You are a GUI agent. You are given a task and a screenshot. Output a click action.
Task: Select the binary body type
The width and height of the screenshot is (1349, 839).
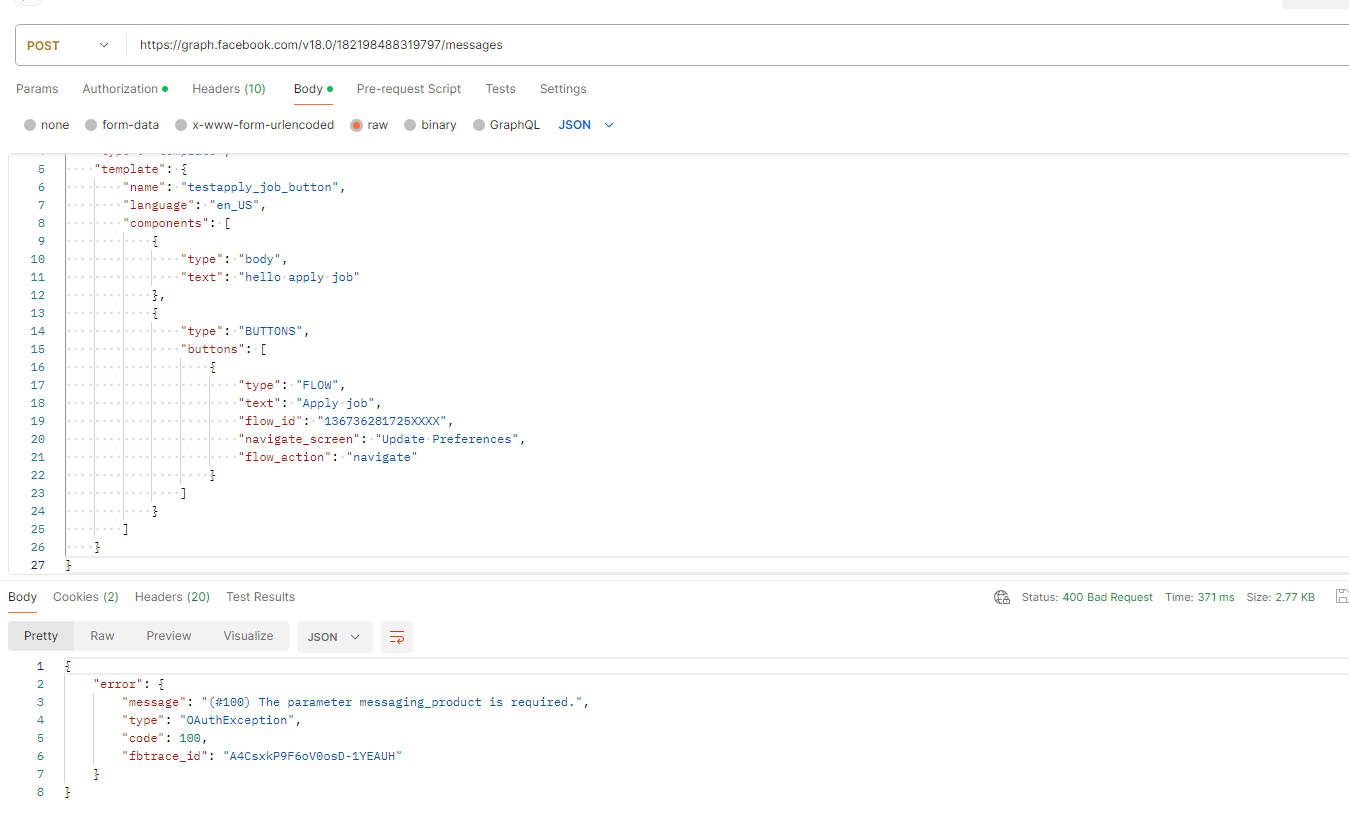click(430, 125)
